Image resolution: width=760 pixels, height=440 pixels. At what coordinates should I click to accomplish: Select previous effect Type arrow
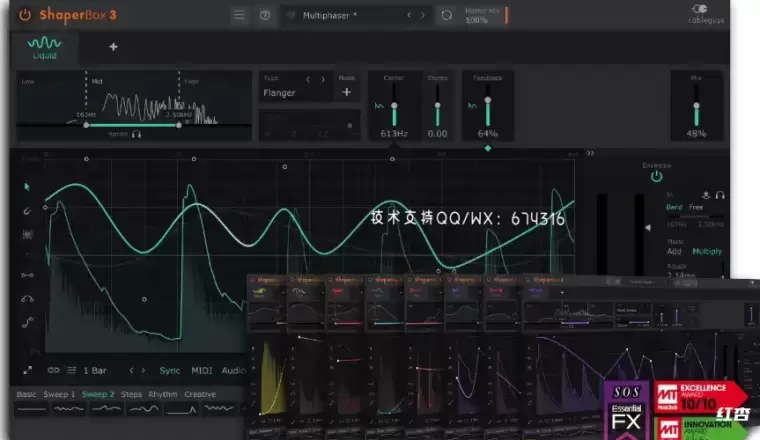pyautogui.click(x=308, y=79)
